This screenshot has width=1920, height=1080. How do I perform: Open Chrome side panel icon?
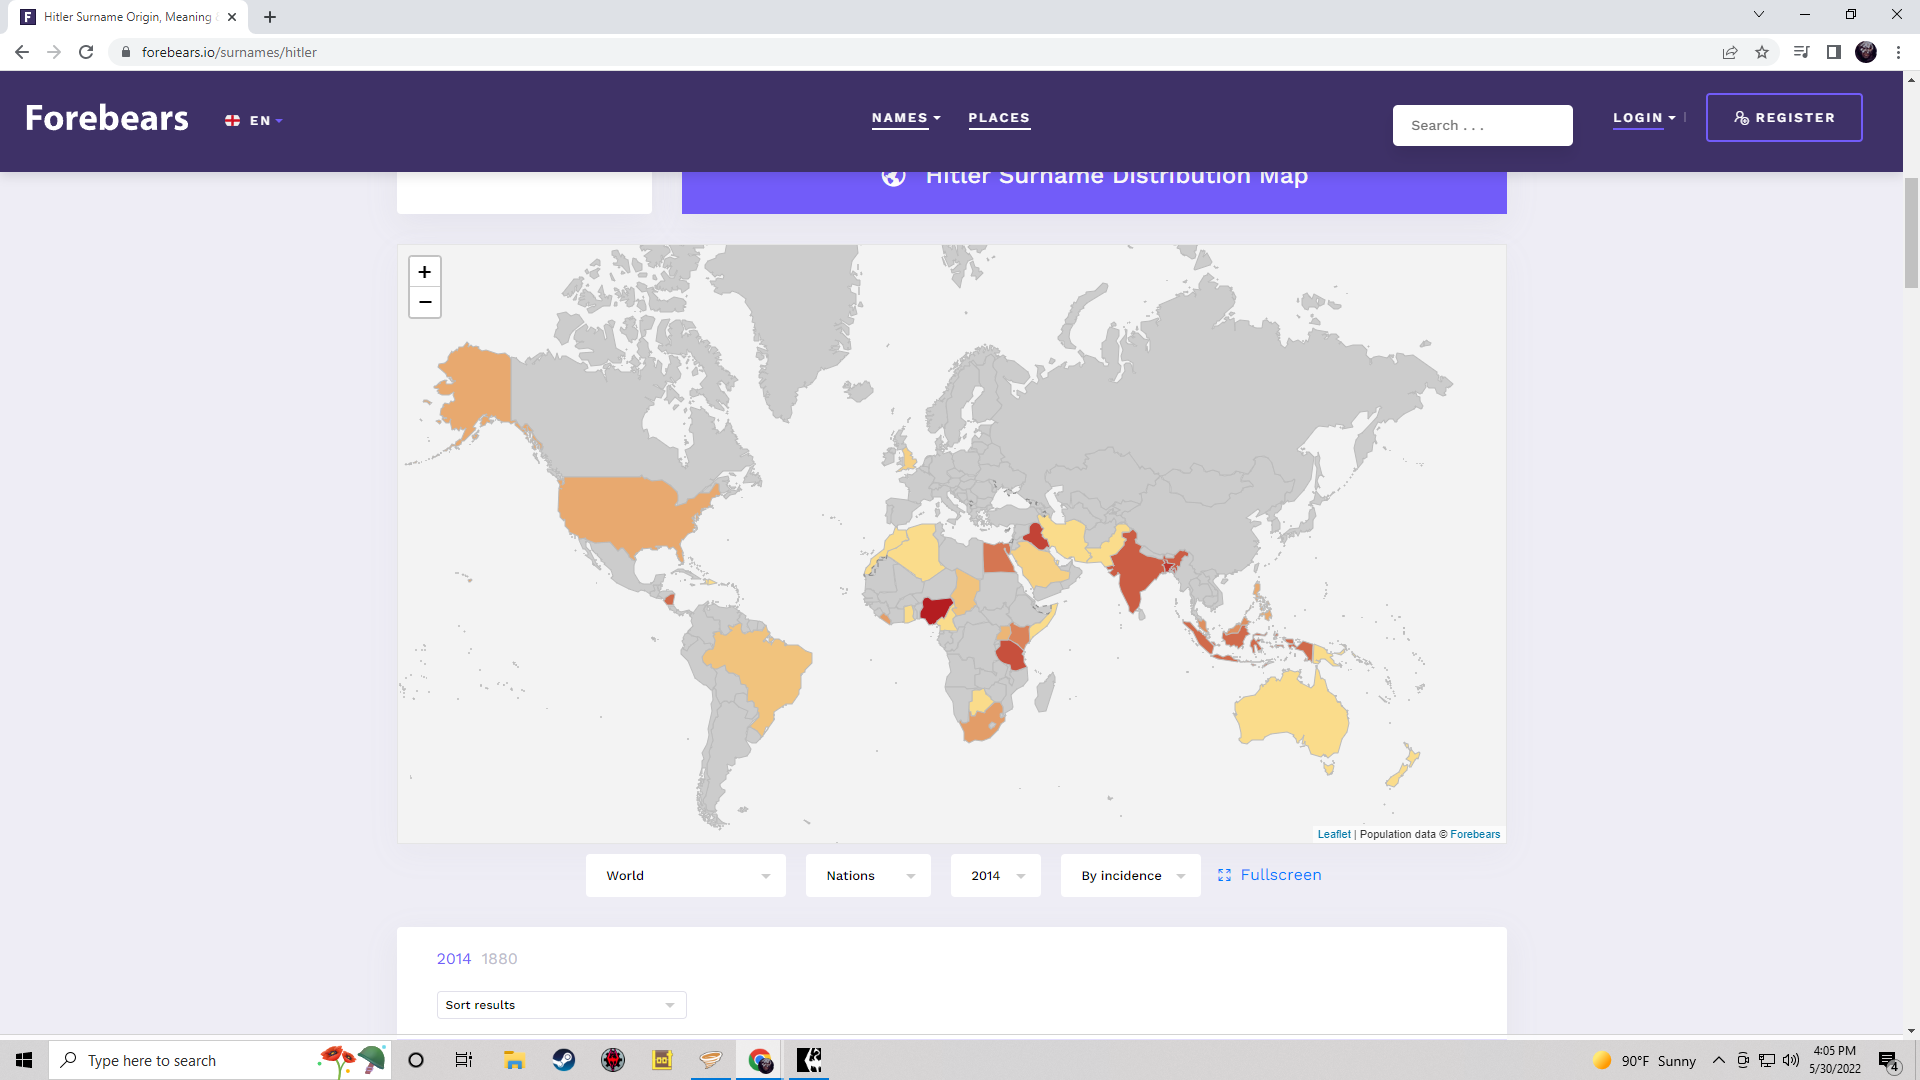1834,52
